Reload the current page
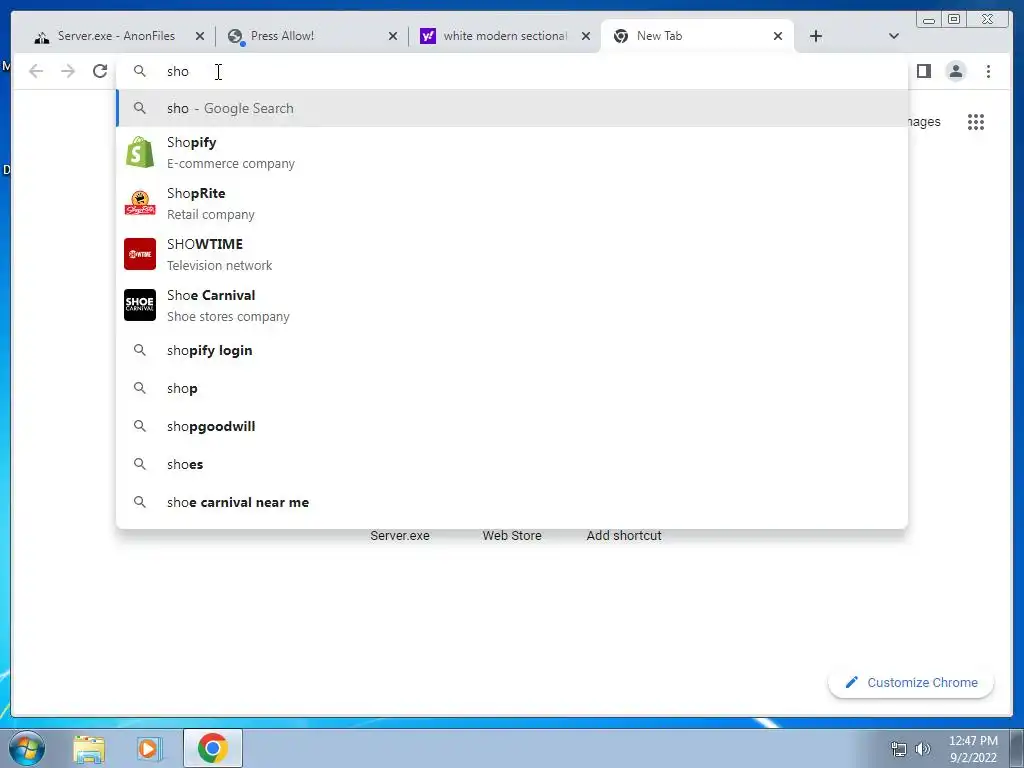This screenshot has height=768, width=1024. pos(100,71)
